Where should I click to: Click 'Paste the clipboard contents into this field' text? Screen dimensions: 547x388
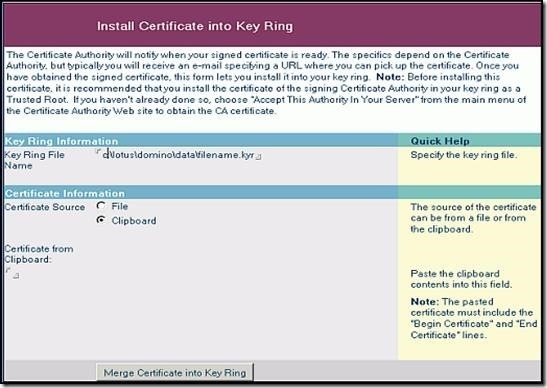coord(461,279)
